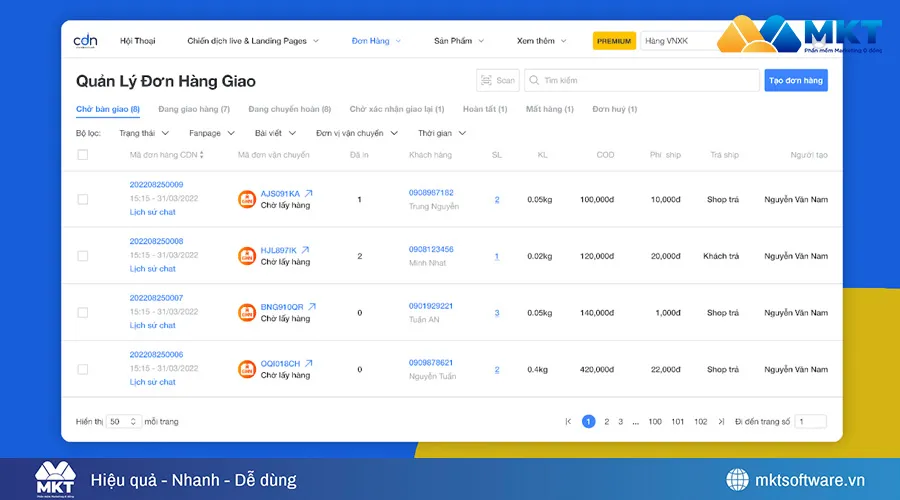Open Lịch sử chat for order 202208250007
Image resolution: width=900 pixels, height=500 pixels.
[153, 325]
